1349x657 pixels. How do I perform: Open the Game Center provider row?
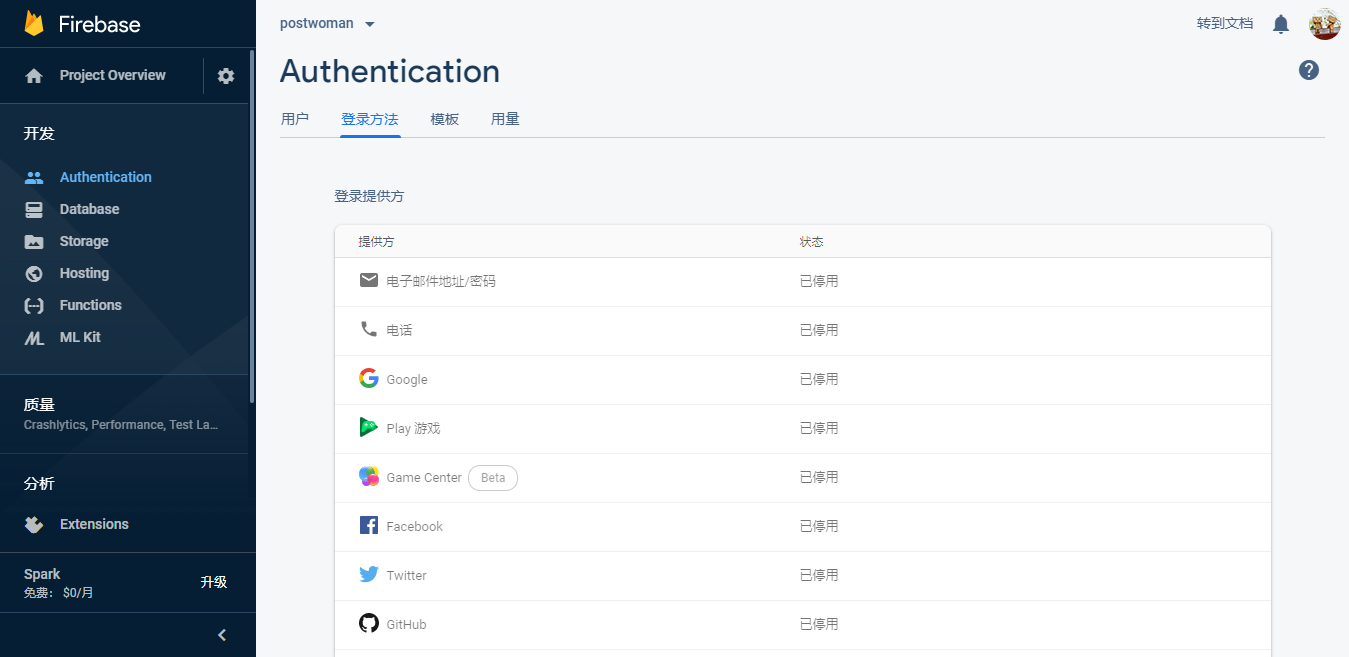(803, 477)
